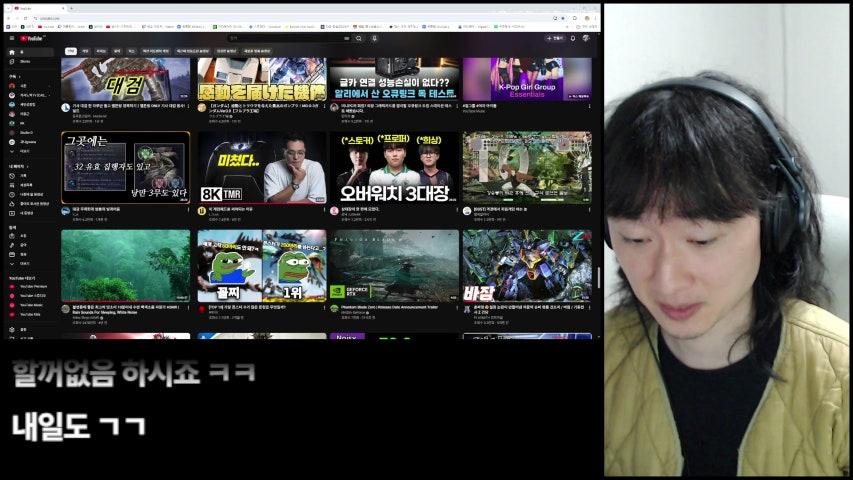Select the second filter chip (게임)
The height and width of the screenshot is (480, 853).
click(x=85, y=51)
